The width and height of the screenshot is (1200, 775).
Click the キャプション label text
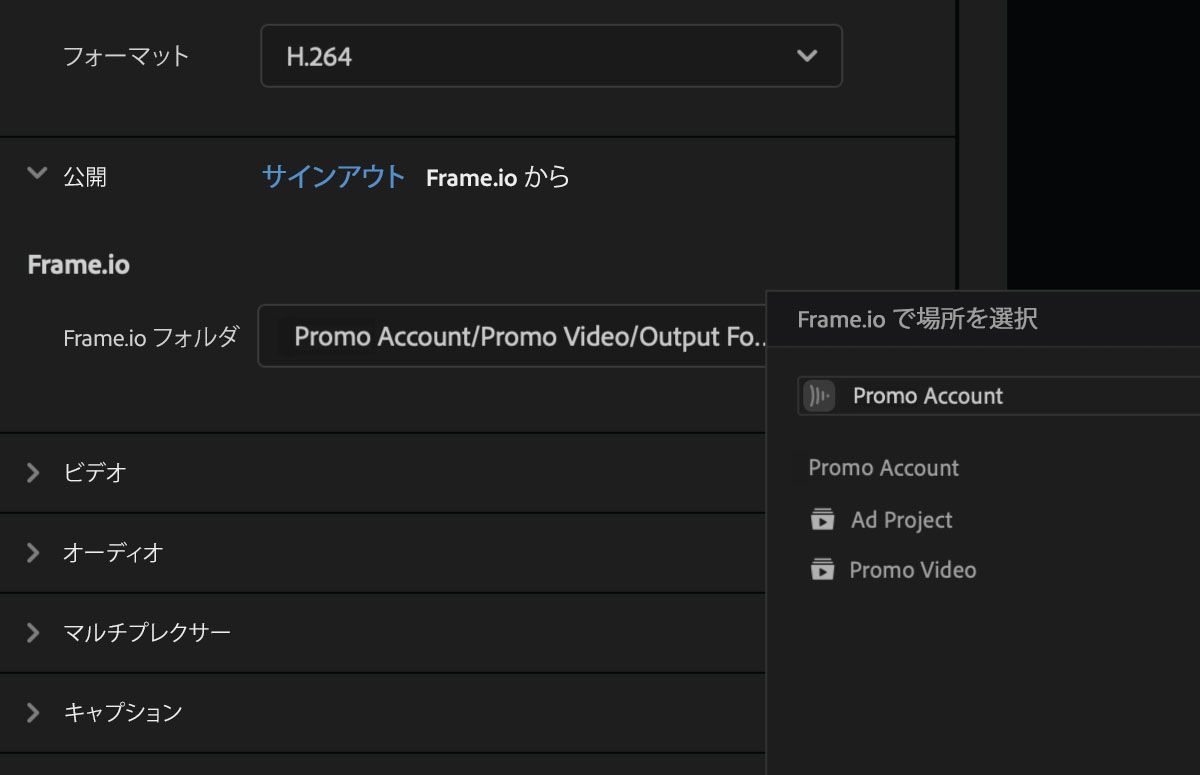[123, 713]
